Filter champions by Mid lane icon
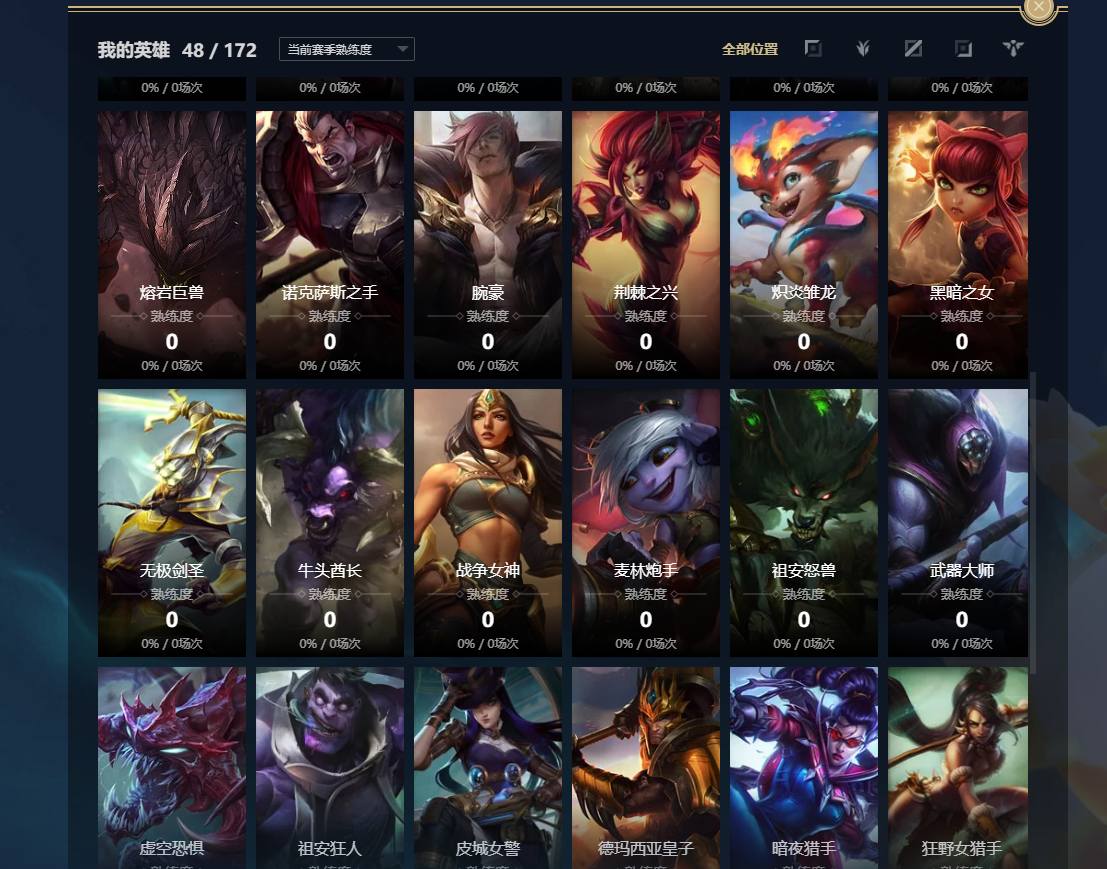This screenshot has width=1107, height=869. 913,49
